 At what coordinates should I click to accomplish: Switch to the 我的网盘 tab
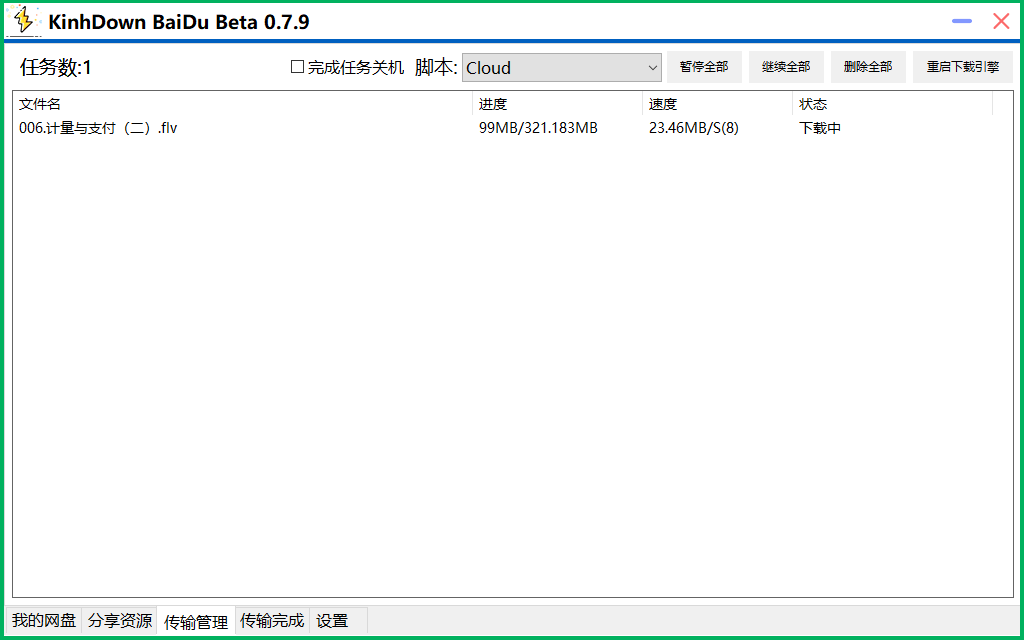click(x=44, y=621)
